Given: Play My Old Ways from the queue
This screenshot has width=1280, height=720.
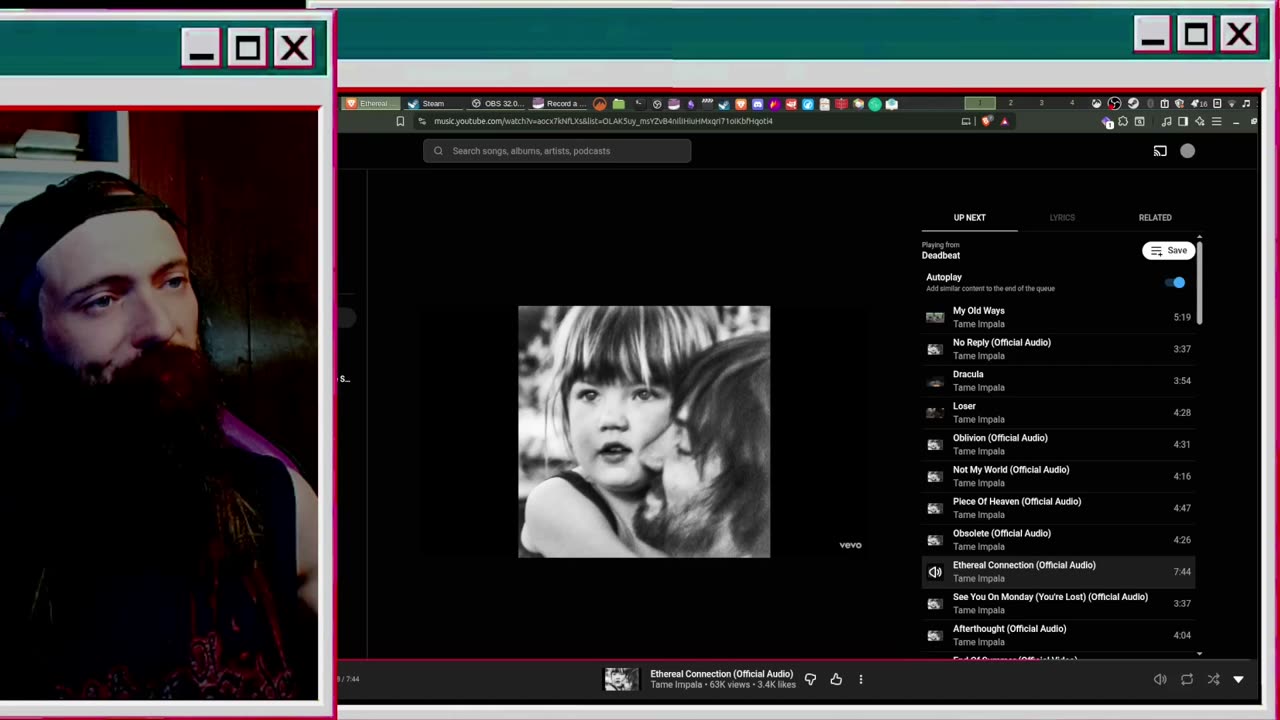Looking at the screenshot, I should tap(1058, 317).
